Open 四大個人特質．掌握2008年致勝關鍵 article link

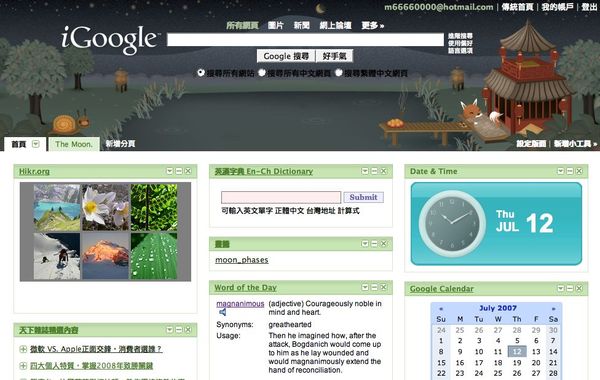91,366
